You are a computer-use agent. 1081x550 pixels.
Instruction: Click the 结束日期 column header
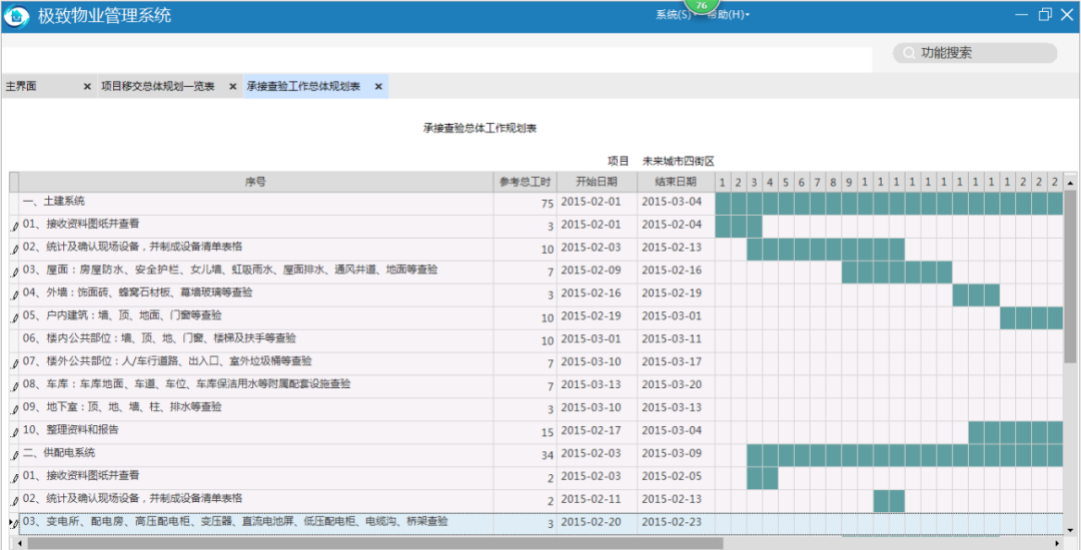[x=676, y=182]
